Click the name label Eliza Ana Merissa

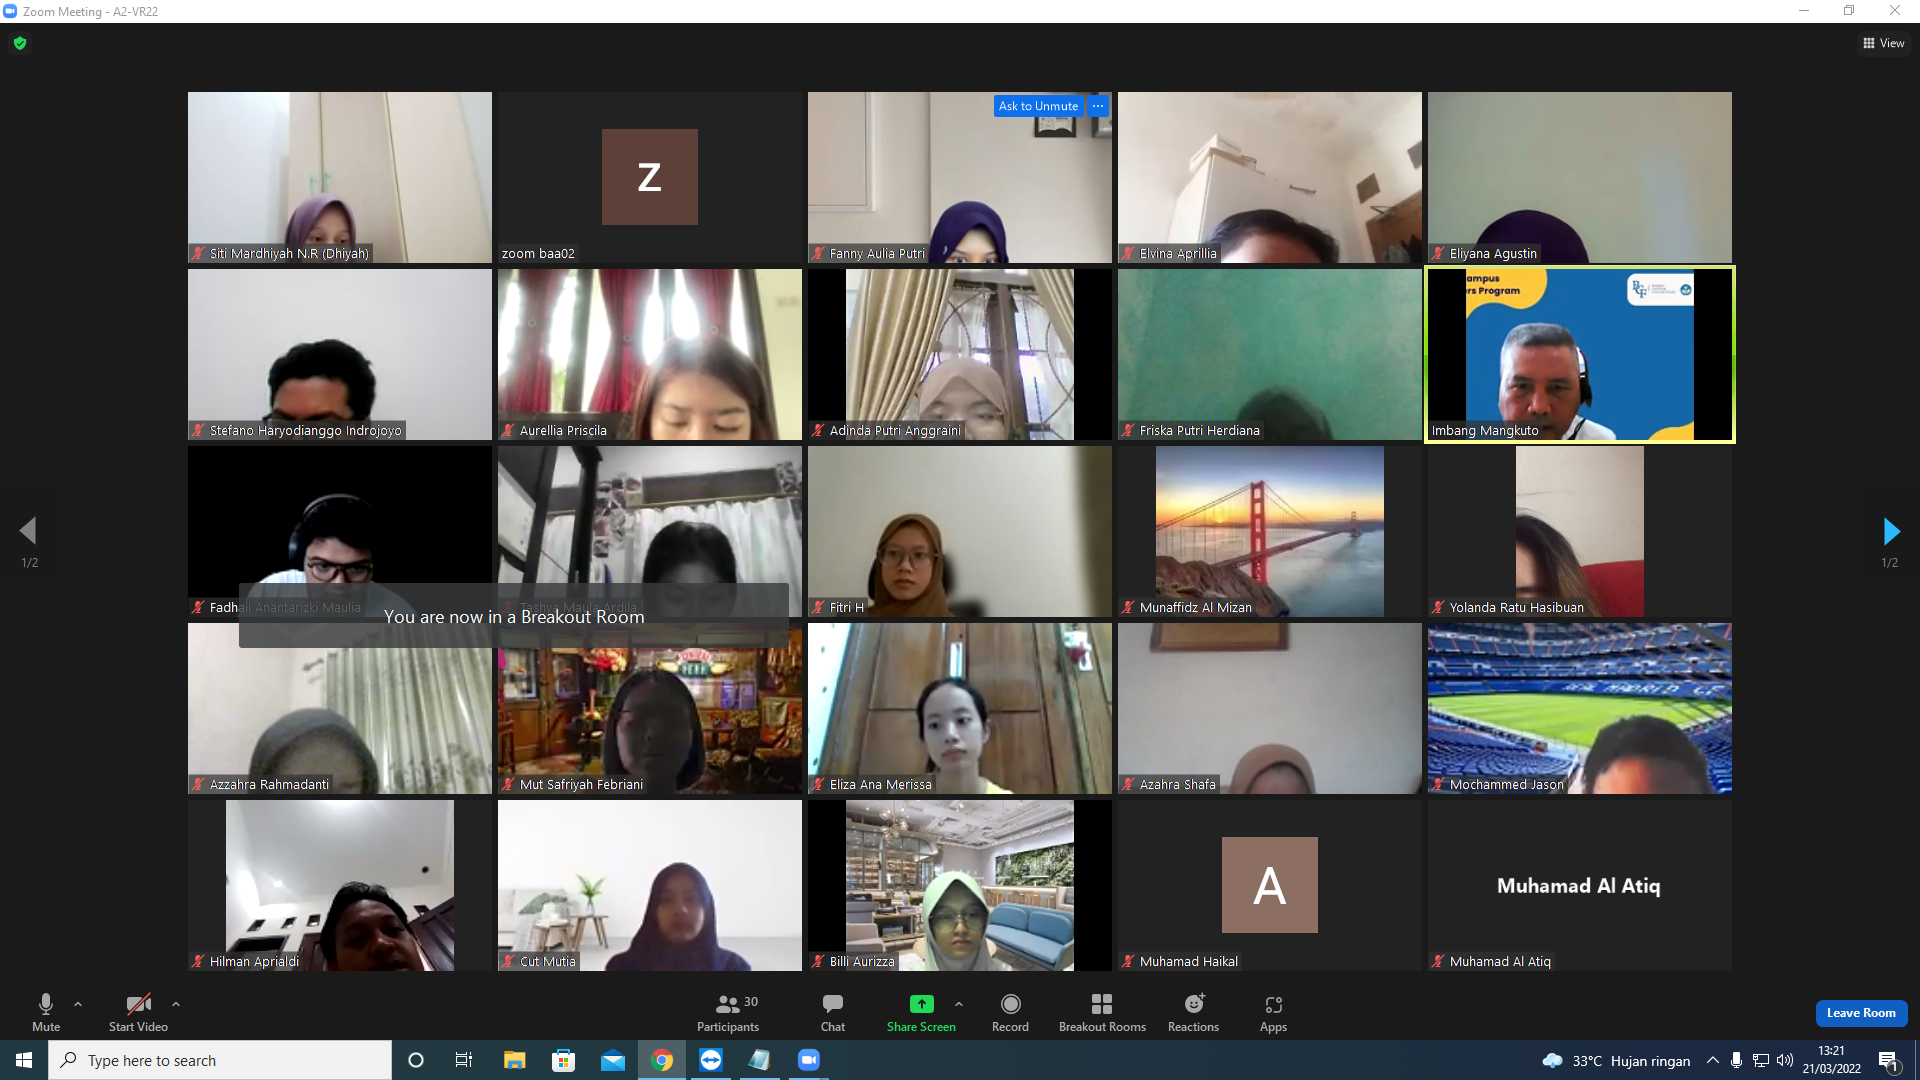pos(880,785)
